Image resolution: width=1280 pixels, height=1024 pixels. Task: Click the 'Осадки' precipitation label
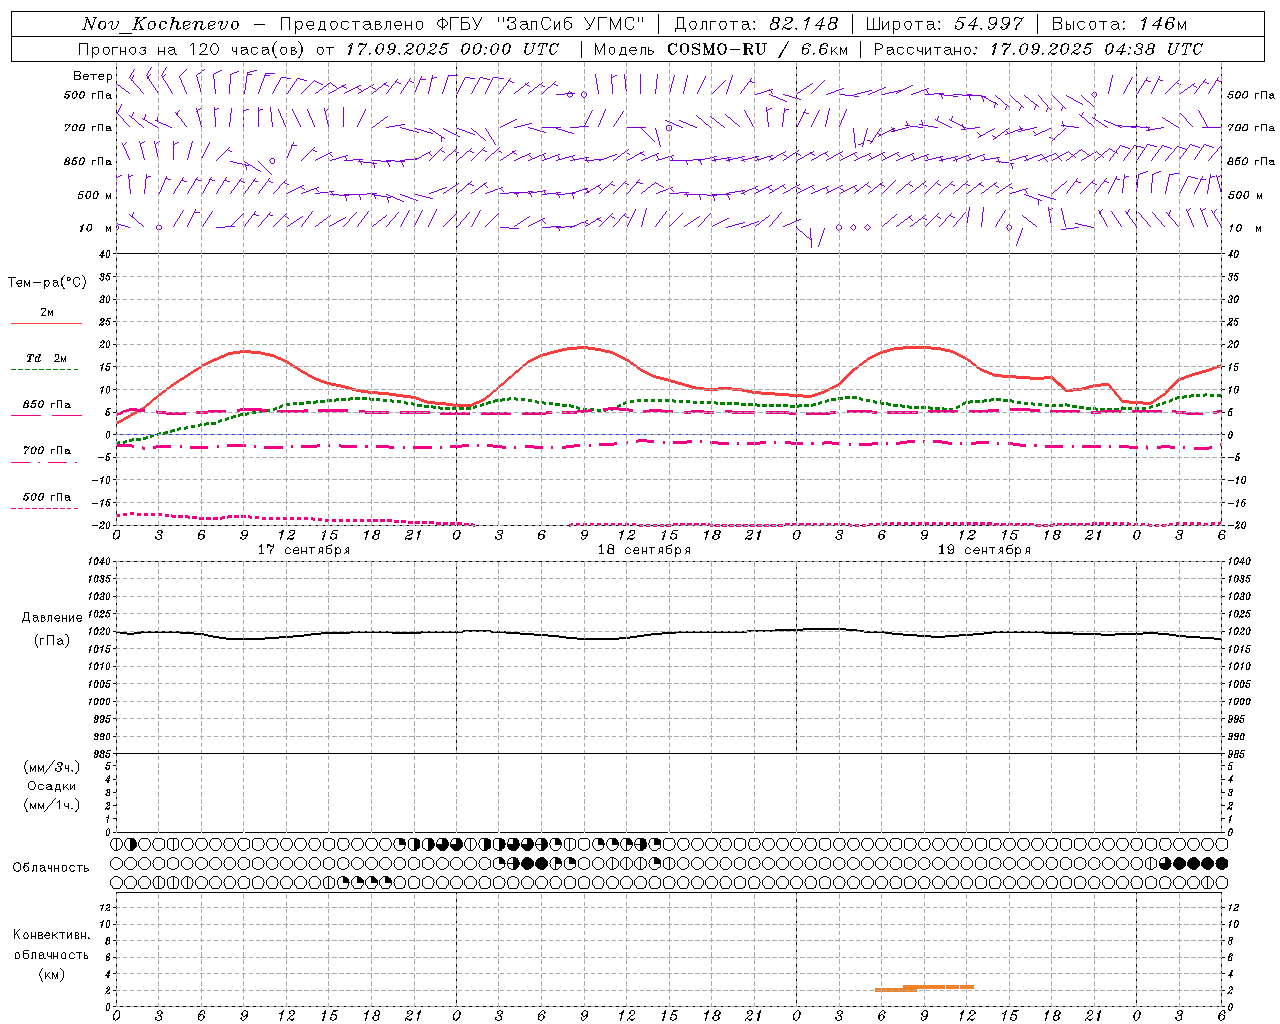[52, 786]
